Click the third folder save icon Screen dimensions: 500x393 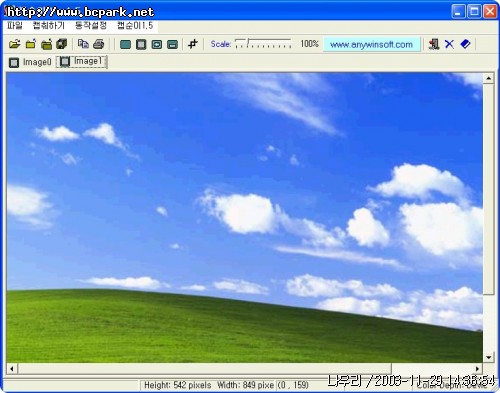[46, 44]
